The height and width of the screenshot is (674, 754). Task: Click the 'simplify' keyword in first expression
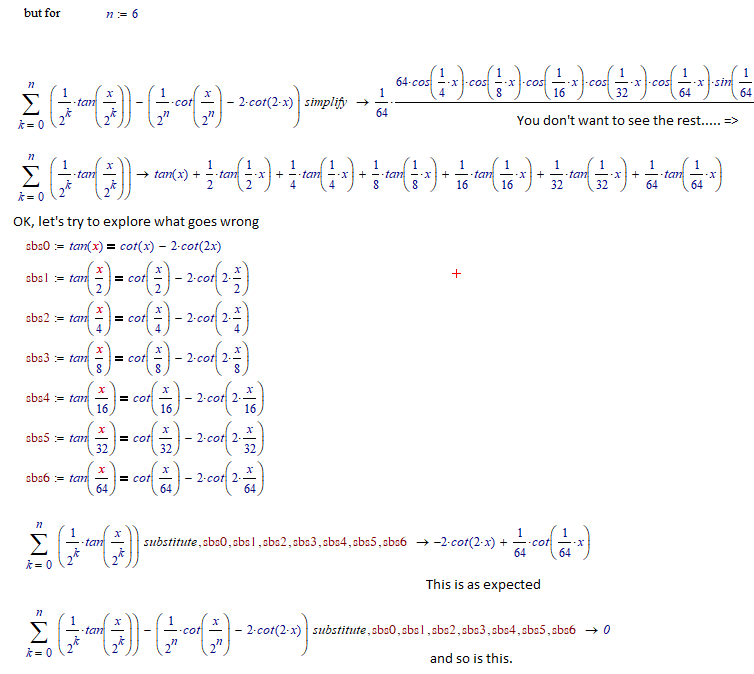(326, 102)
